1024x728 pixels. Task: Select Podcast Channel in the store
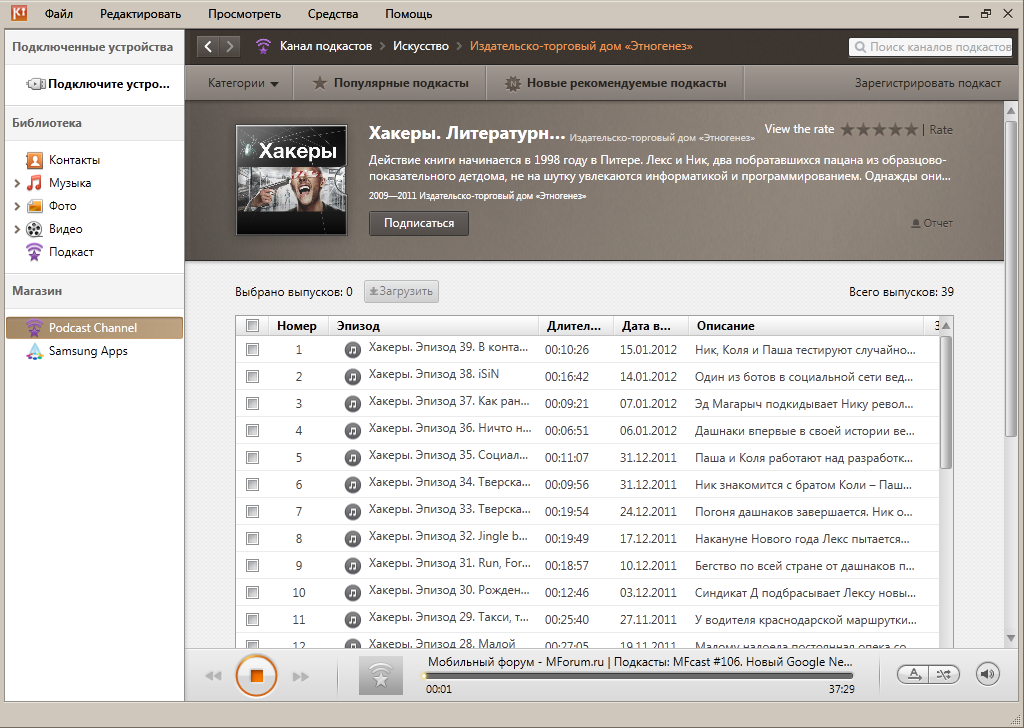click(94, 328)
